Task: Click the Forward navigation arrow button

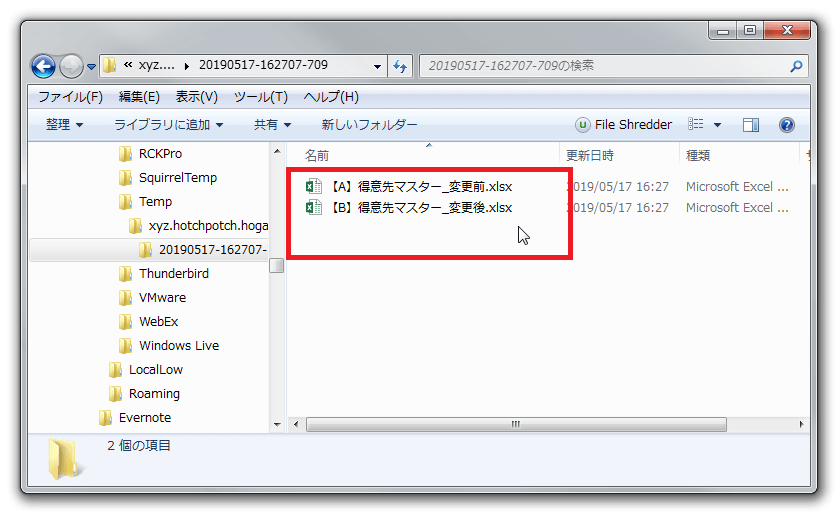Action: pos(71,66)
